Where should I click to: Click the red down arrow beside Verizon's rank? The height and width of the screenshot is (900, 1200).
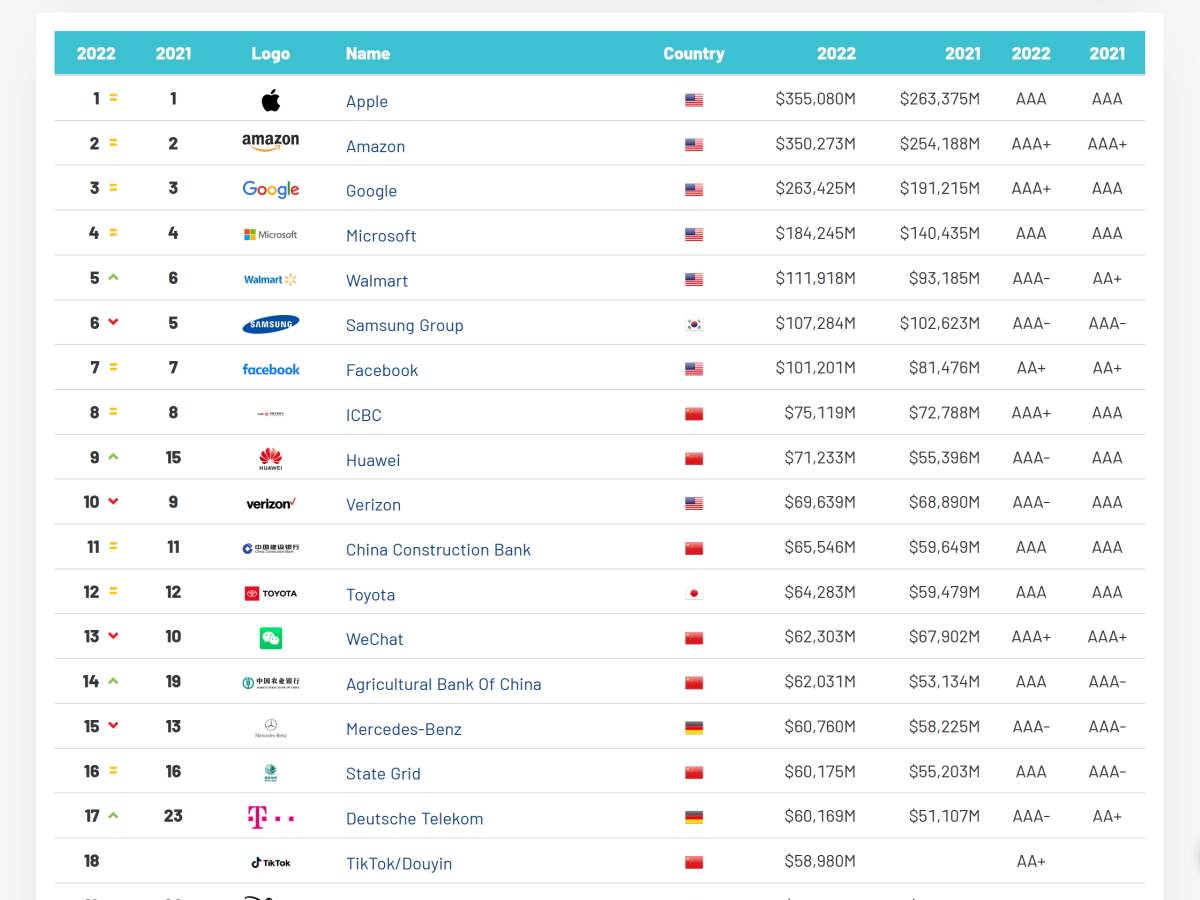(112, 501)
